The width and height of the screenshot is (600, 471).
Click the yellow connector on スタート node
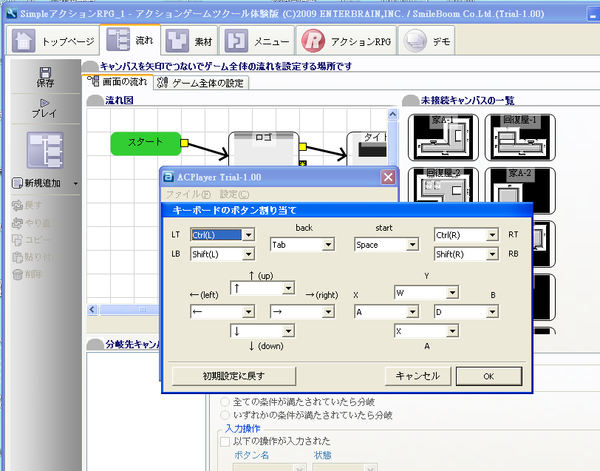coord(184,143)
